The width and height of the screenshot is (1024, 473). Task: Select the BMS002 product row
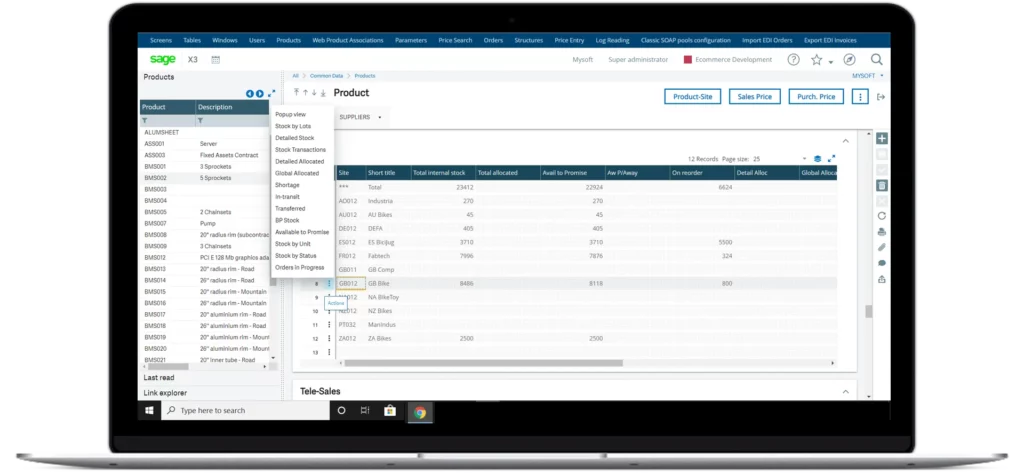[204, 178]
